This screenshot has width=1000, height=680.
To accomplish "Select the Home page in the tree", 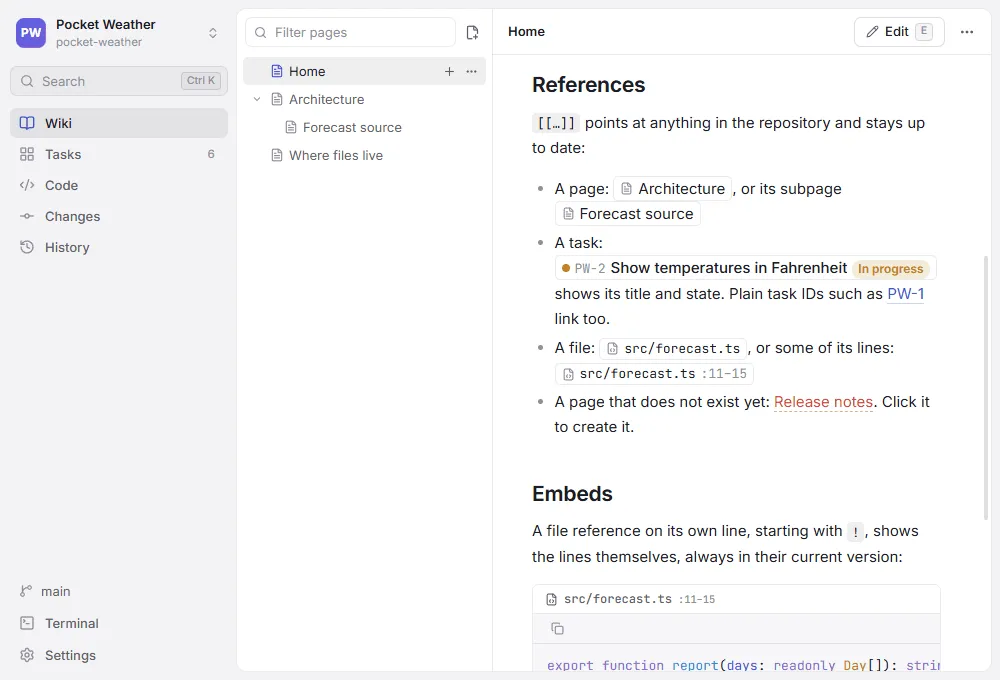I will 364,71.
